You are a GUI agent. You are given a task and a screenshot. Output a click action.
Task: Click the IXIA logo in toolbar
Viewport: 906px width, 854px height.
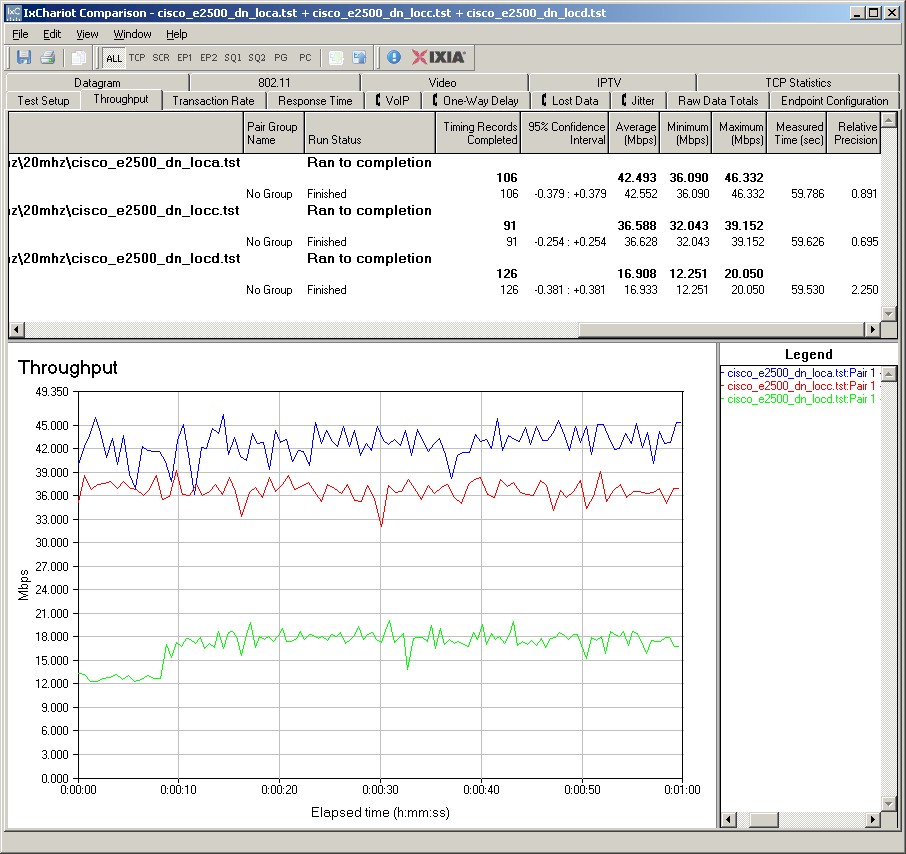click(x=439, y=57)
